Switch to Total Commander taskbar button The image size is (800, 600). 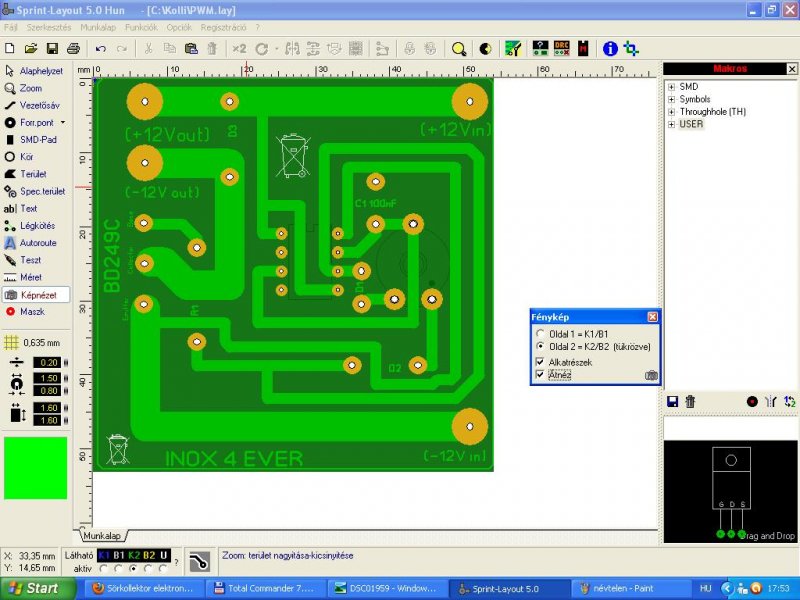tap(264, 588)
